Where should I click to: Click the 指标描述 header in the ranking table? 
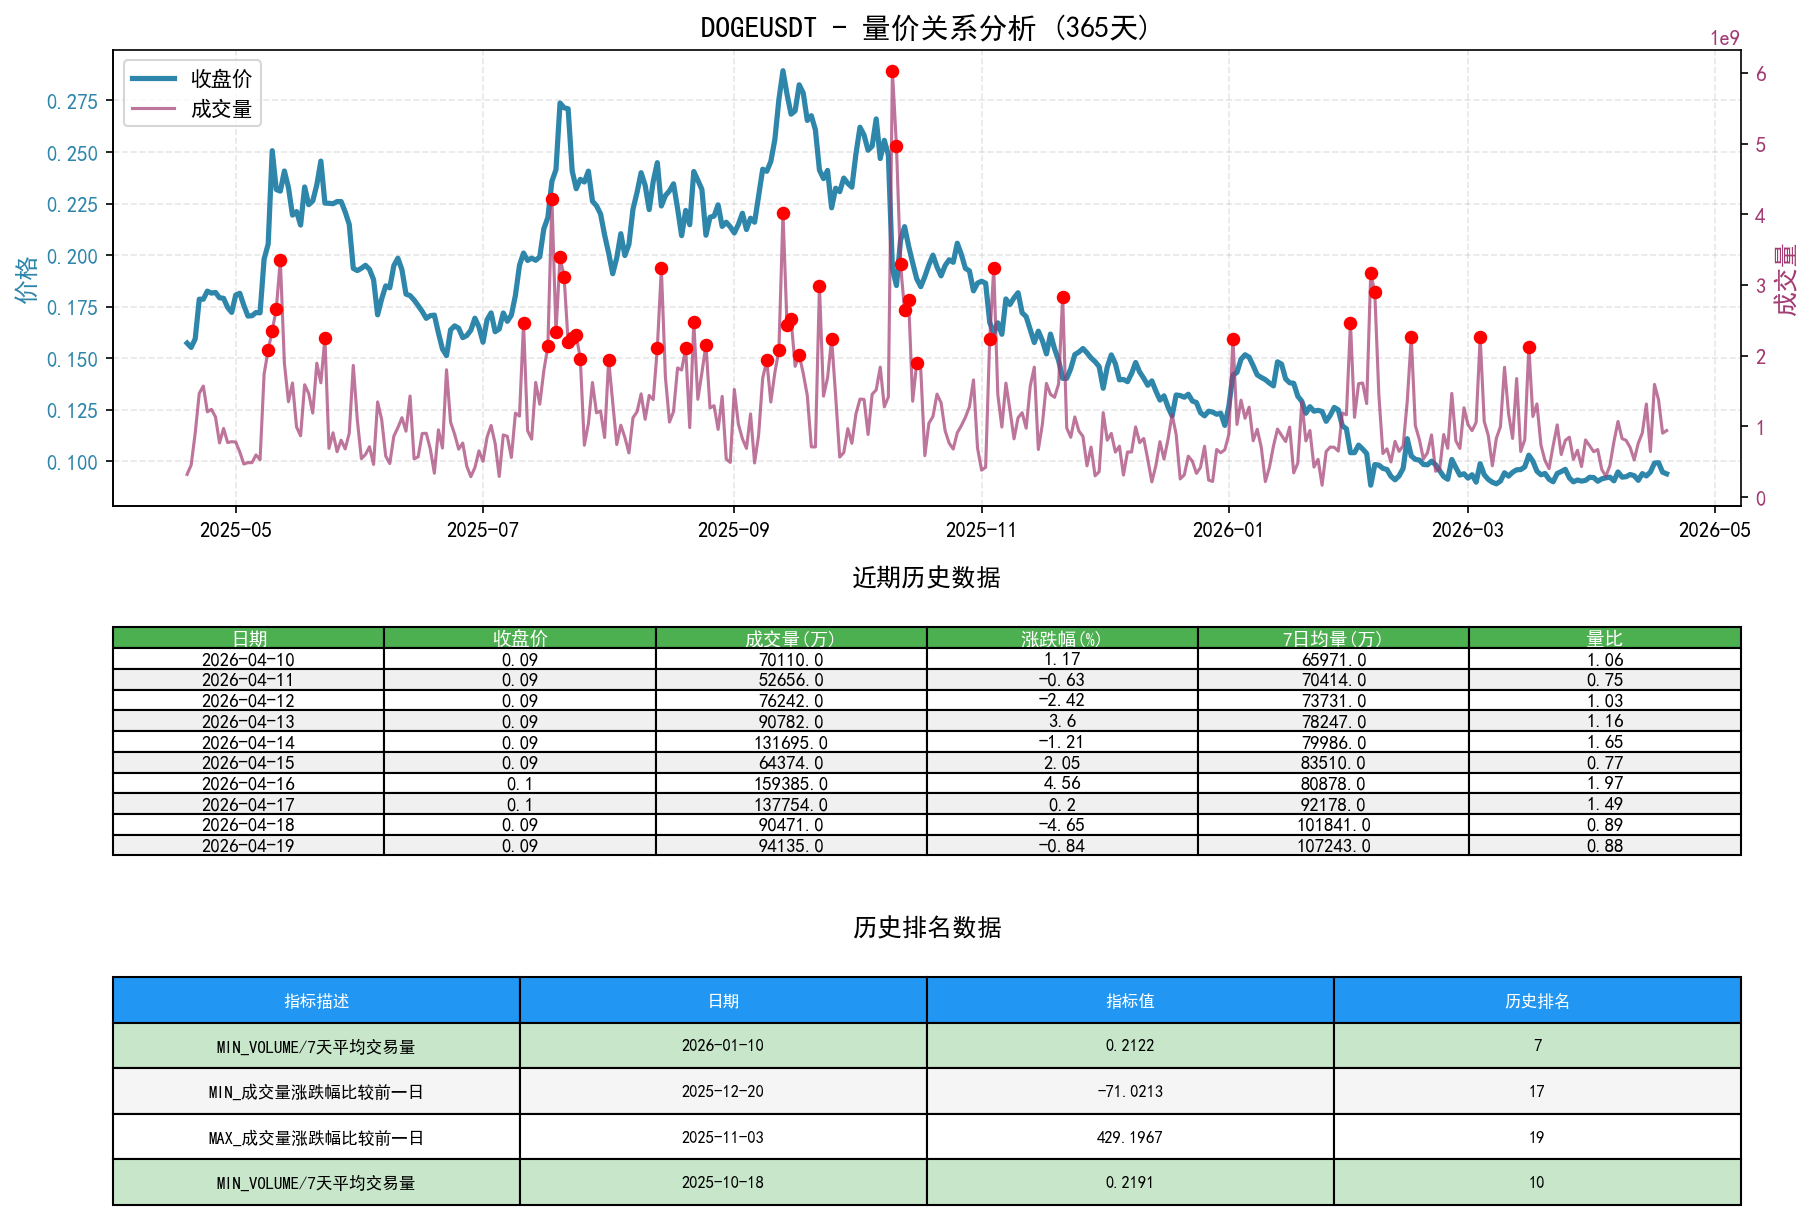click(316, 1000)
